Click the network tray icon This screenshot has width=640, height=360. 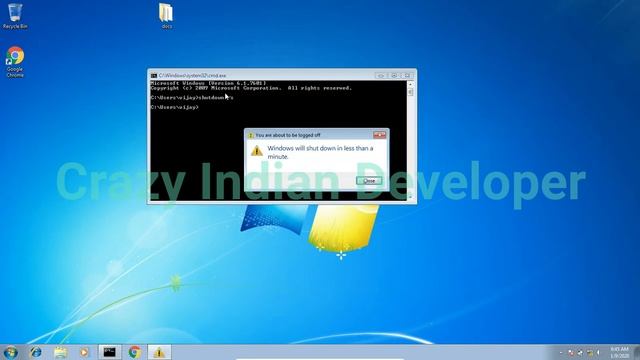[x=589, y=352]
